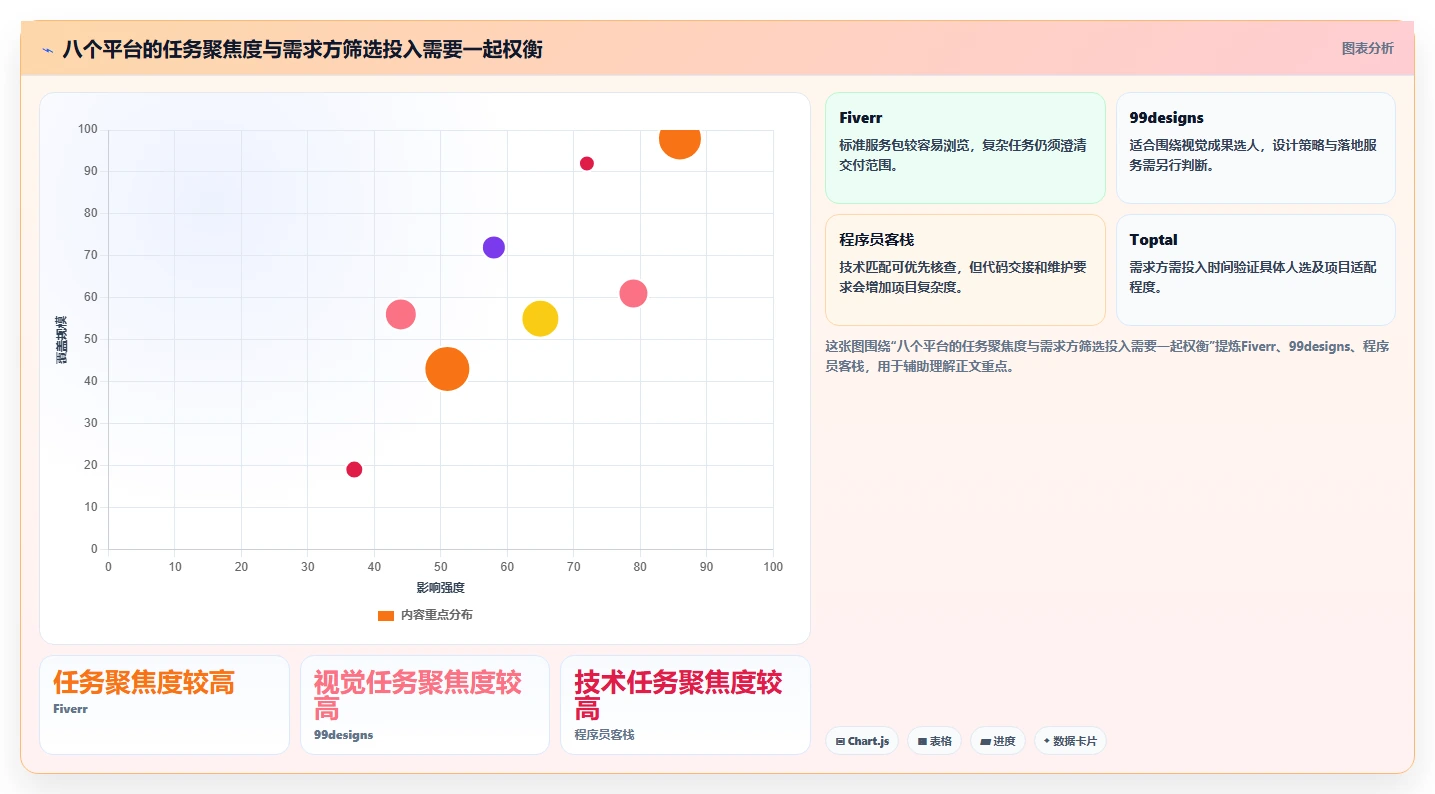Click the 覆盖规模 y-axis title
The width and height of the screenshot is (1435, 794).
(x=62, y=339)
